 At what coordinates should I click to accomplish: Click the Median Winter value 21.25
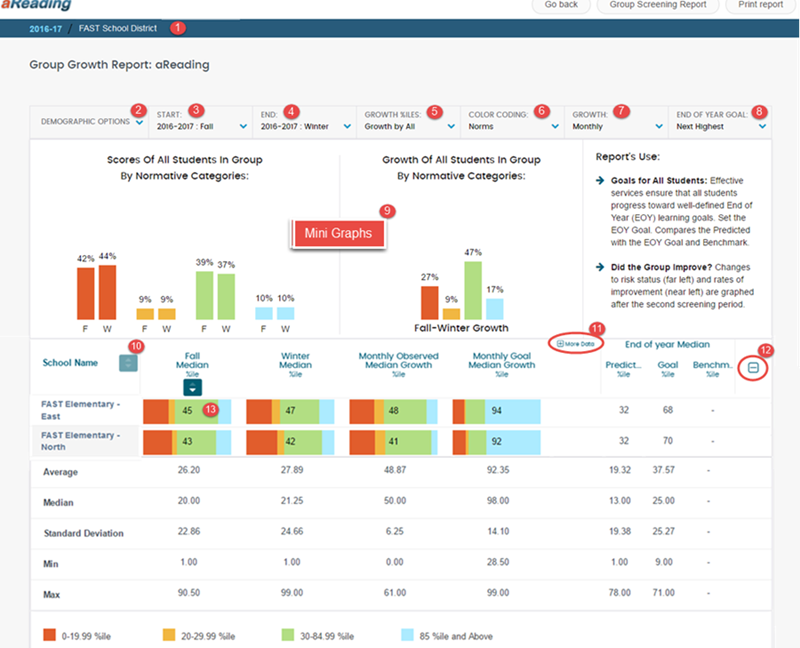click(292, 501)
